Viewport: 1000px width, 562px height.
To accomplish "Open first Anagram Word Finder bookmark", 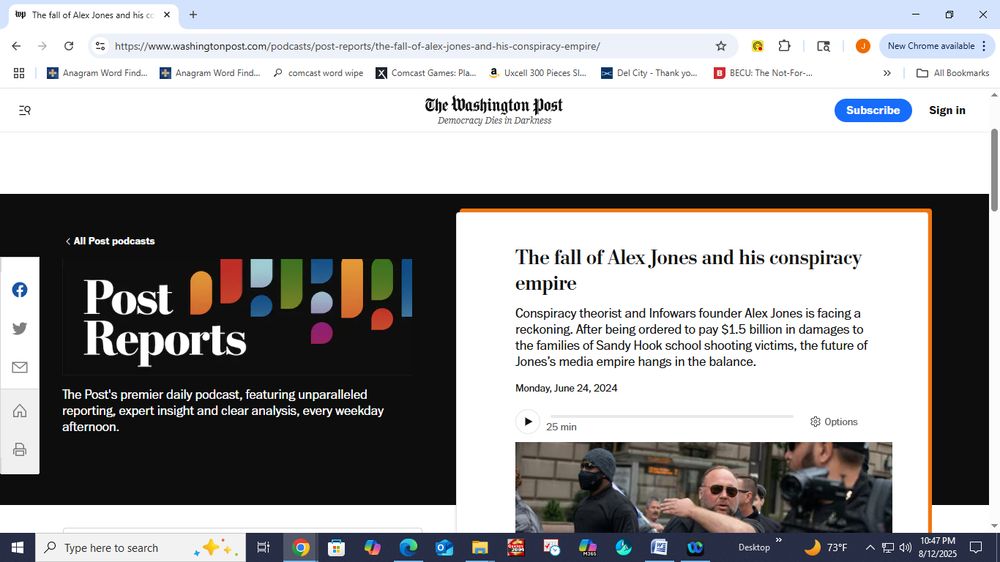I will [x=97, y=73].
